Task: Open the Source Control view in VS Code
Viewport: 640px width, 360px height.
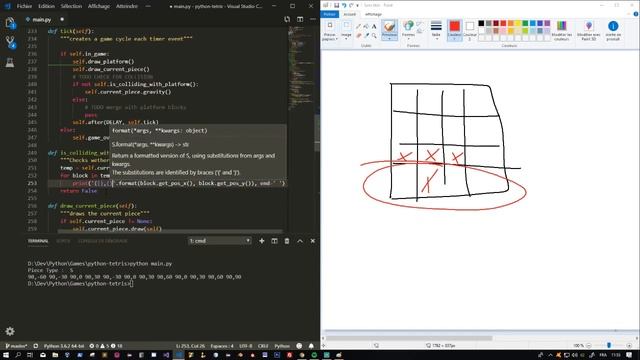Action: 10,42
